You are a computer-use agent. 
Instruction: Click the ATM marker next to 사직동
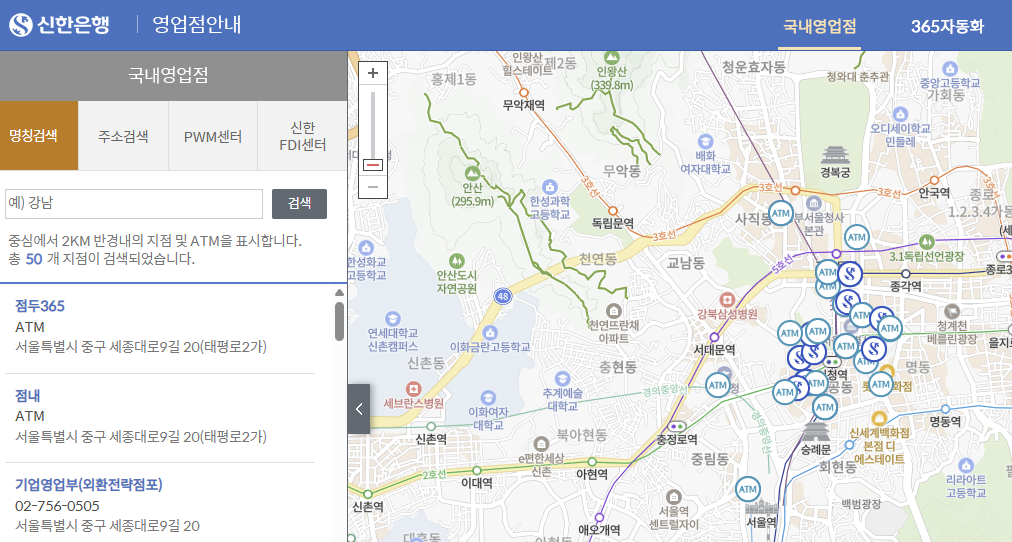(x=780, y=213)
